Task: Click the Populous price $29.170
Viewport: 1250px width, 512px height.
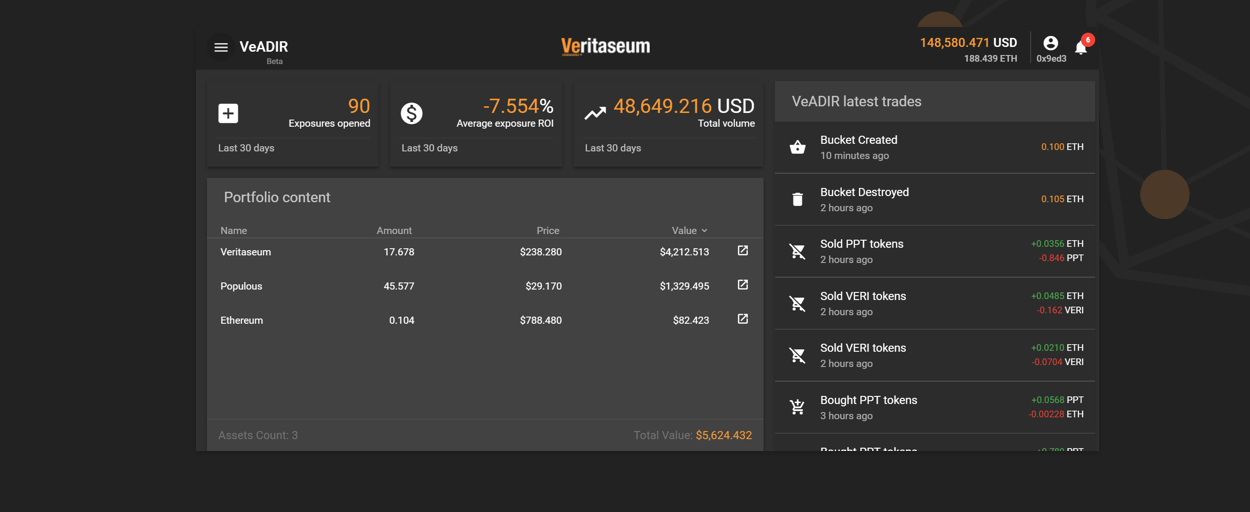Action: [x=544, y=286]
